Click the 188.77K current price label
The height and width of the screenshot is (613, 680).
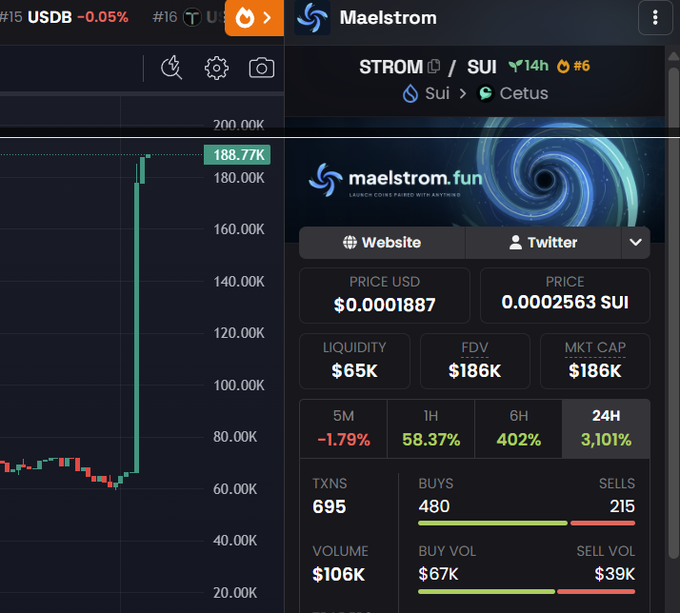click(x=237, y=155)
